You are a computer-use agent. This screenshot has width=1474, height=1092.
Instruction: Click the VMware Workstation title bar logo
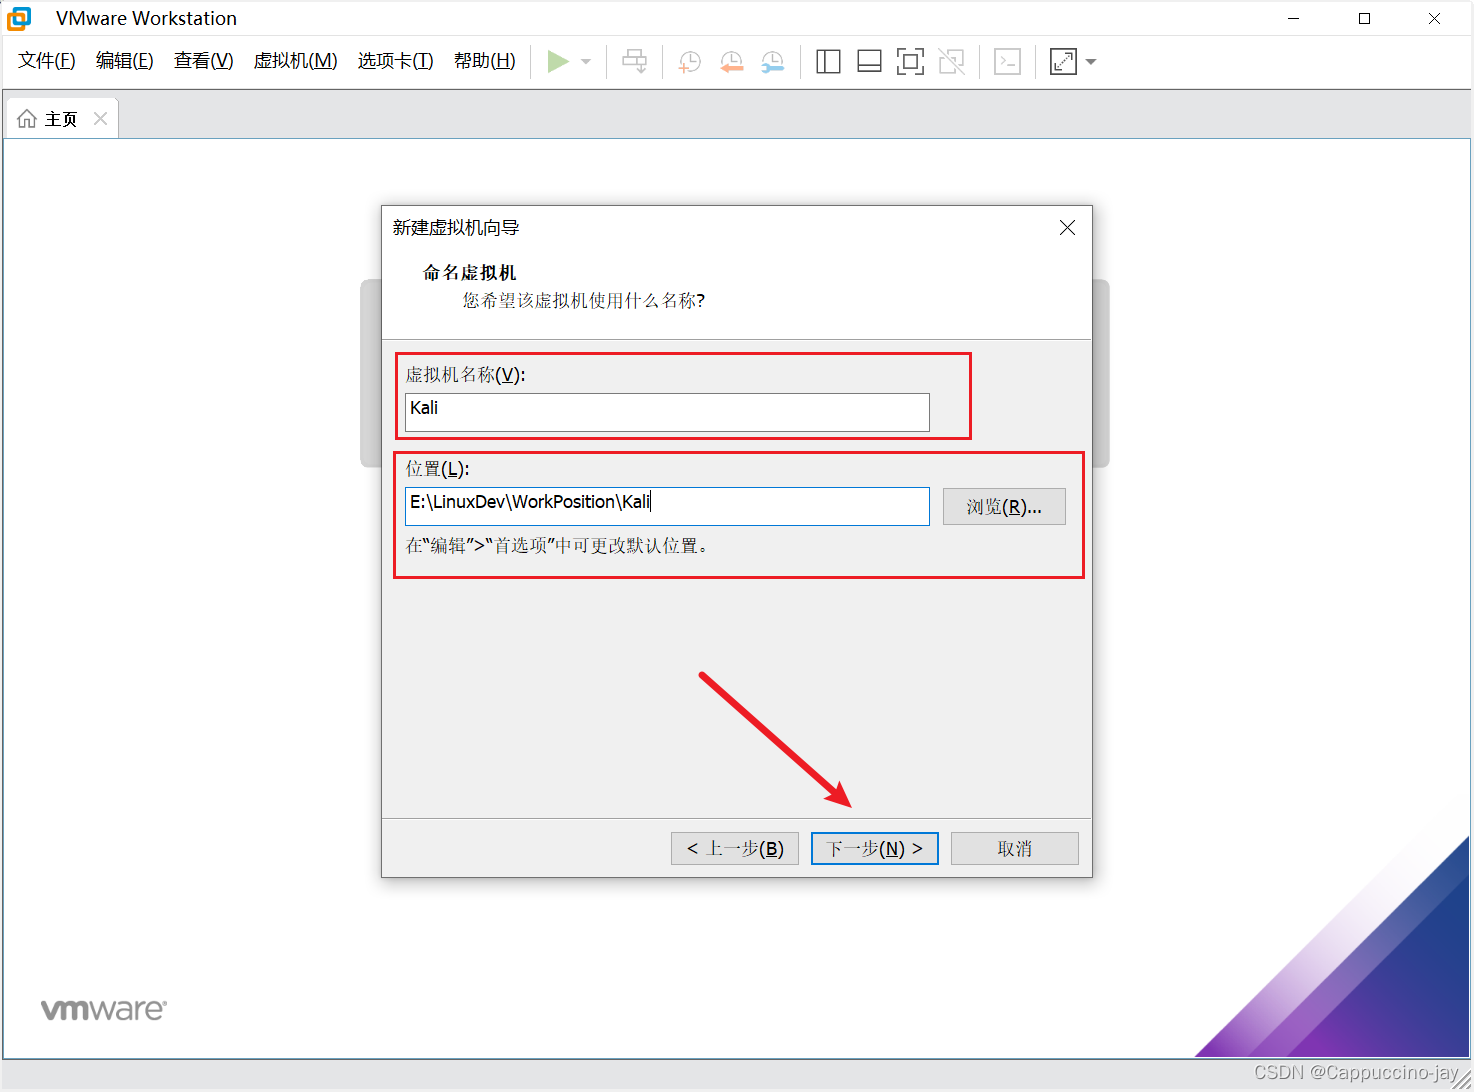[x=19, y=18]
